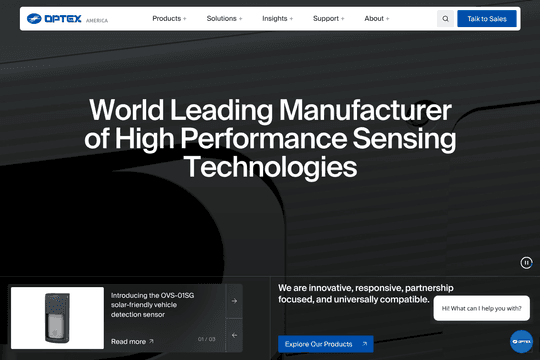Open the OPTEX chat bubble icon
Viewport: 540px width, 360px height.
coord(521,341)
